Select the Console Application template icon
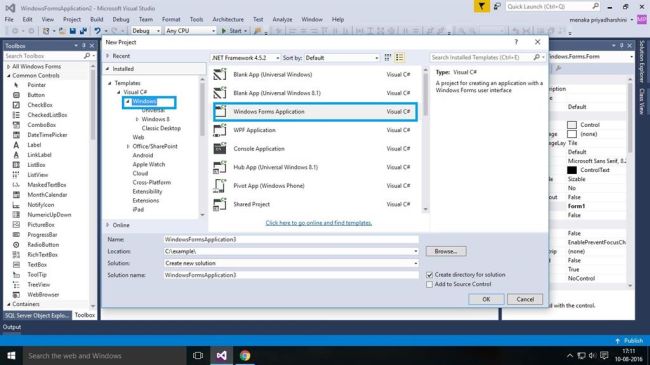The width and height of the screenshot is (650, 365). point(220,148)
